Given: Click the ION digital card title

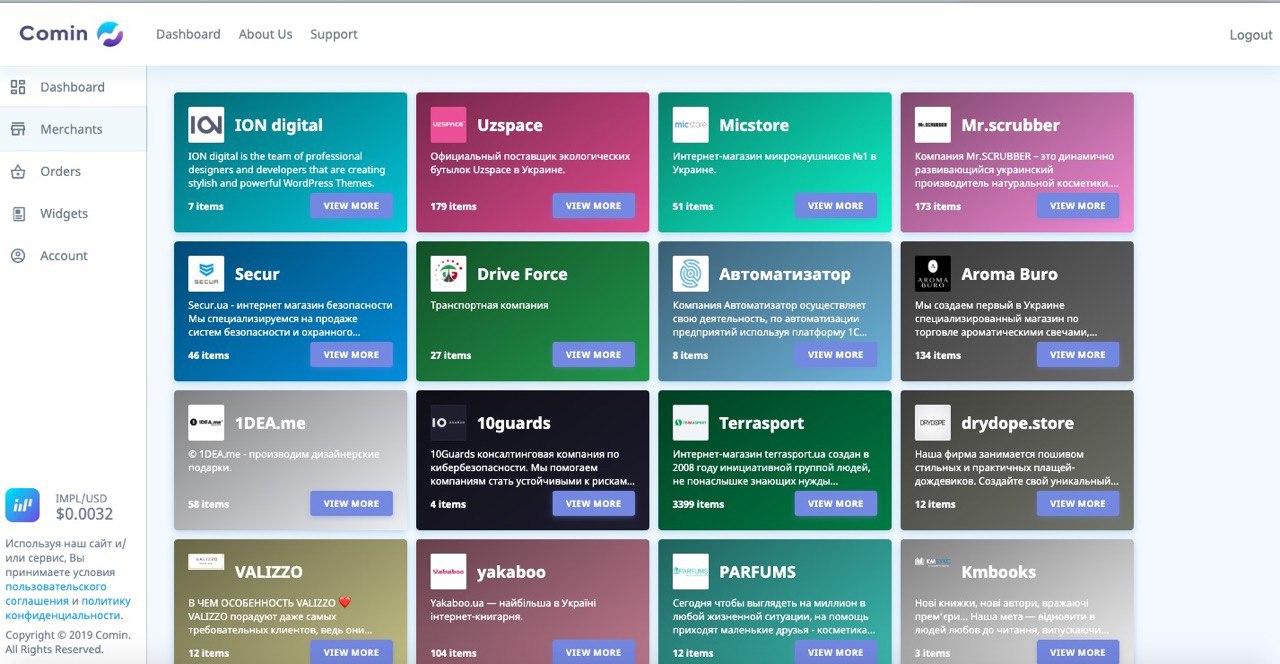Looking at the screenshot, I should point(279,125).
